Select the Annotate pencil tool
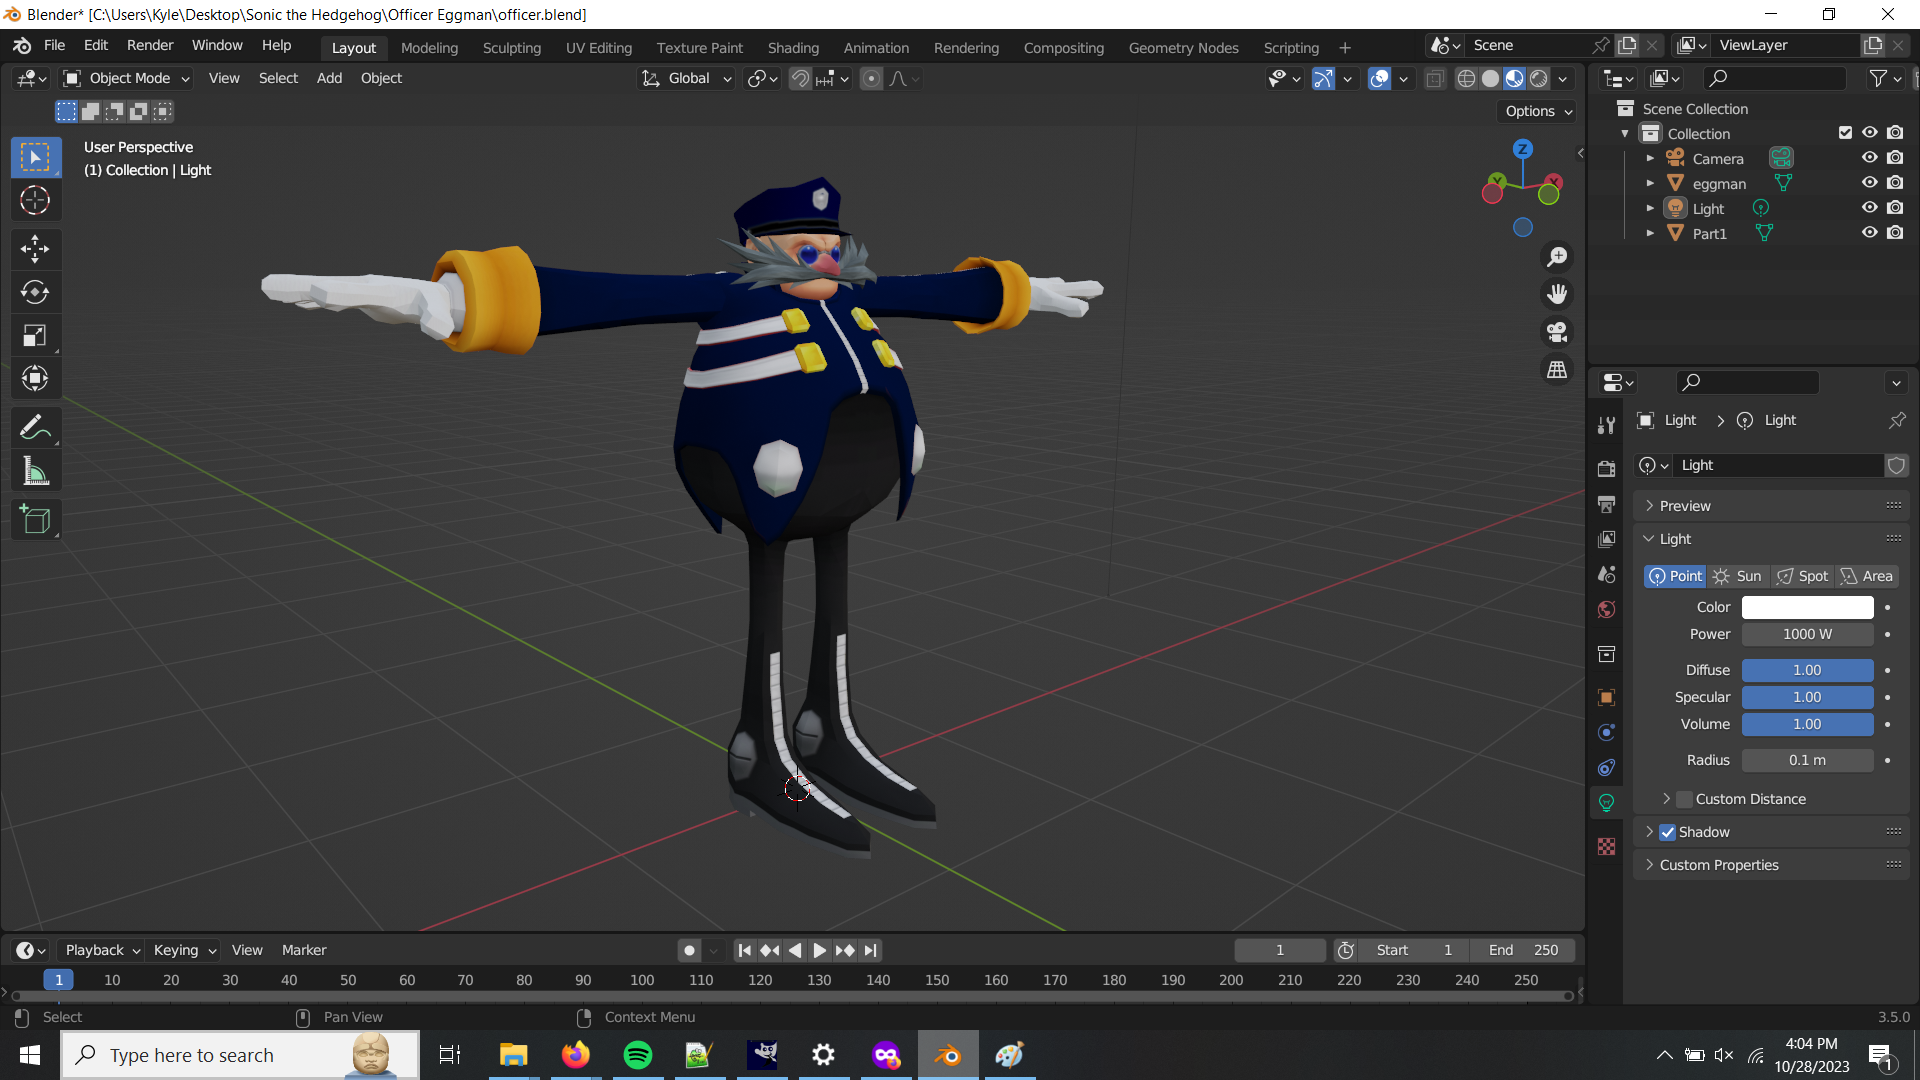The height and width of the screenshot is (1080, 1920). click(35, 428)
